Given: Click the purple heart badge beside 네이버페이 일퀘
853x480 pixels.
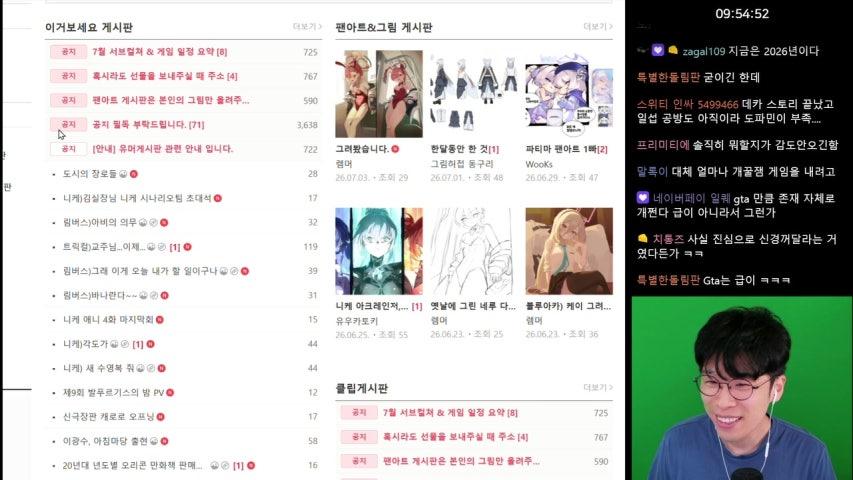Looking at the screenshot, I should [642, 198].
